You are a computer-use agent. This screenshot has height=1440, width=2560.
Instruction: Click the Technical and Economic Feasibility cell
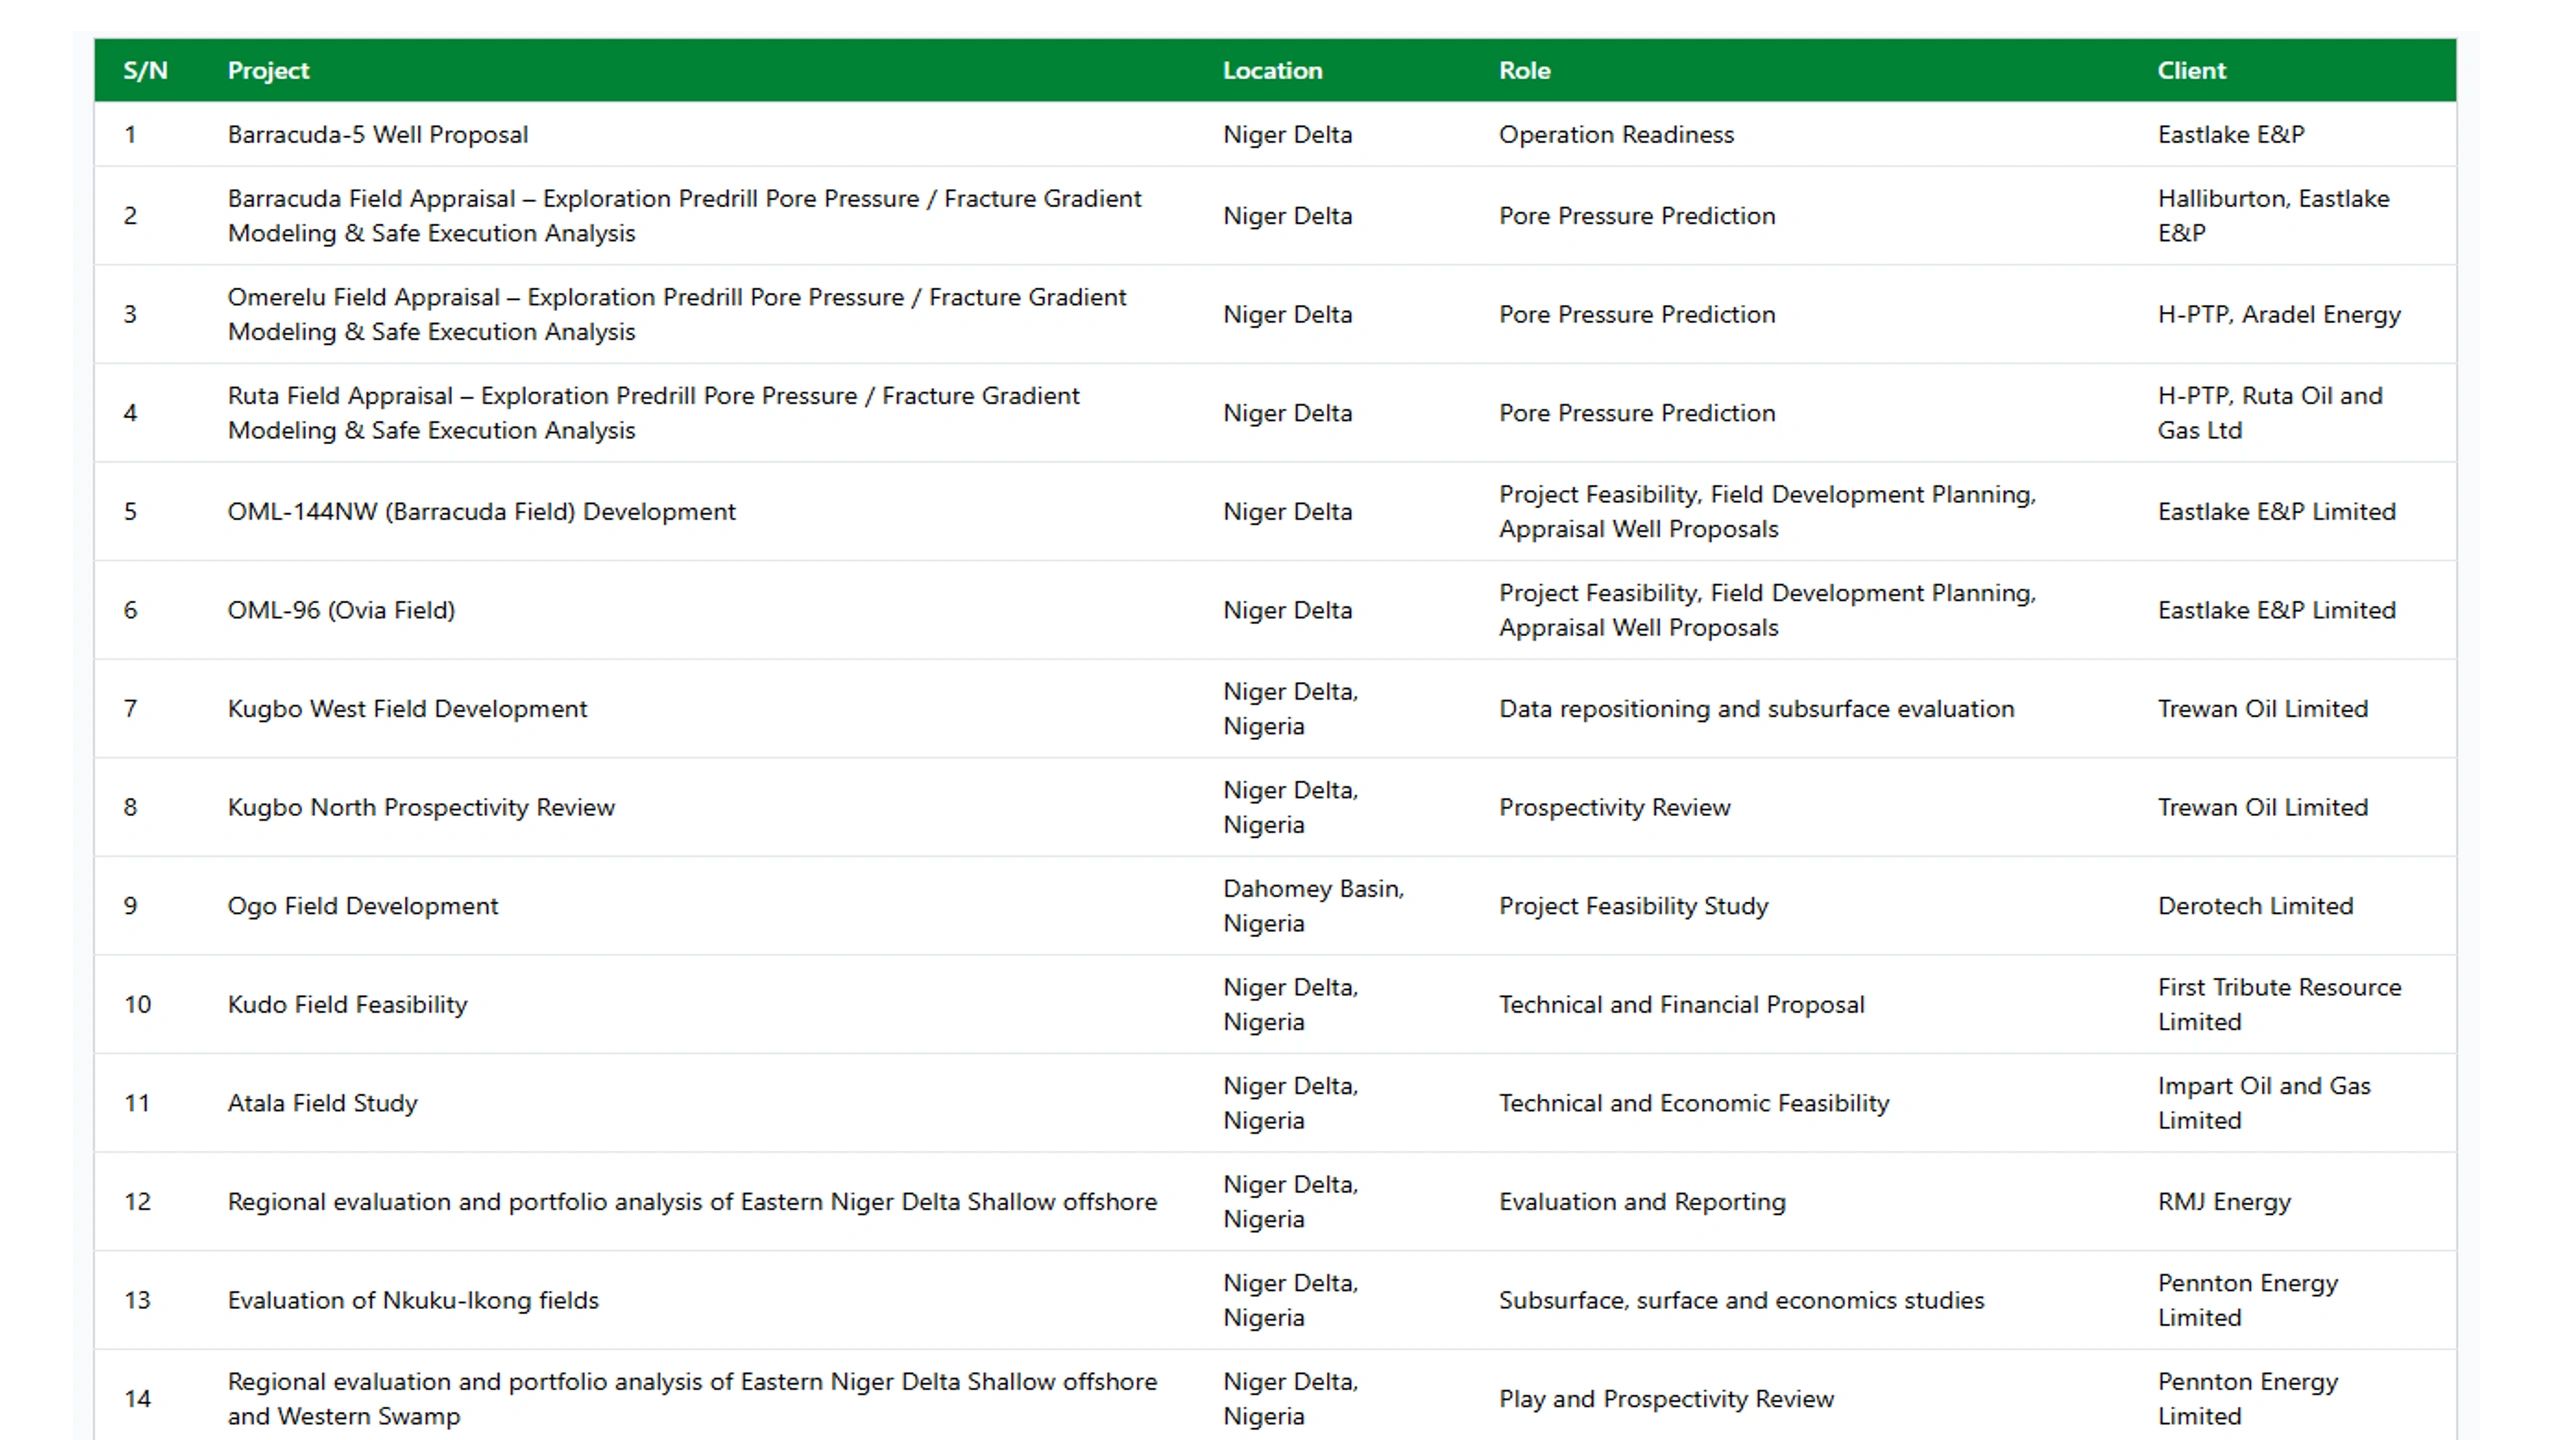[x=1694, y=1103]
